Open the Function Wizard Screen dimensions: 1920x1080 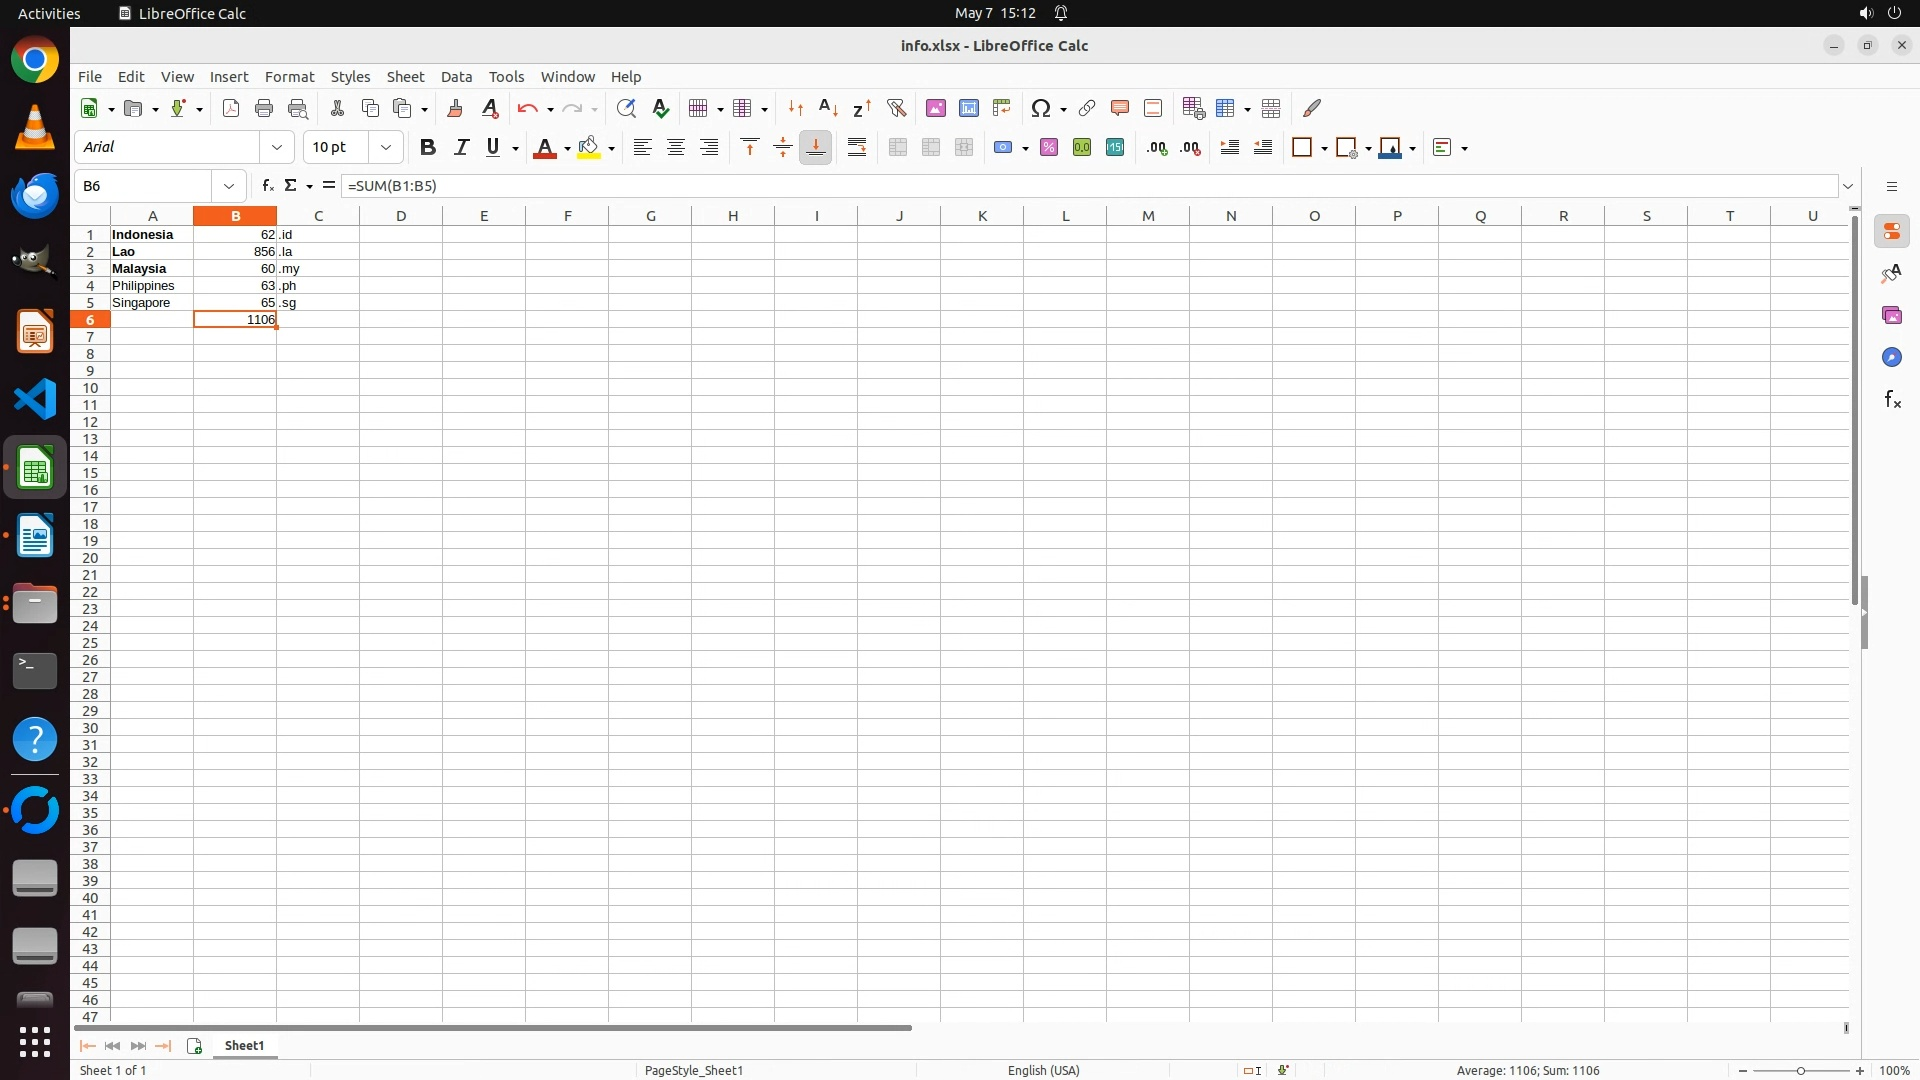pyautogui.click(x=267, y=186)
